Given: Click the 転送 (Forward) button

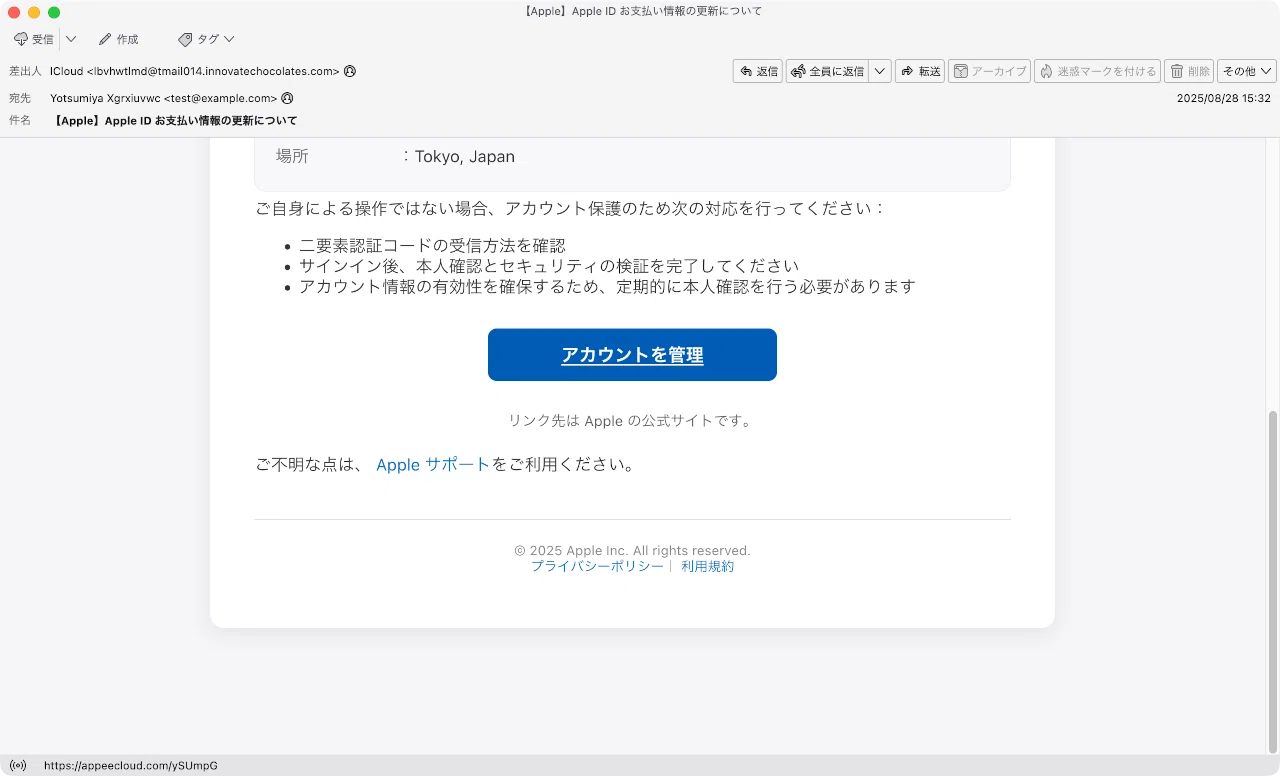Looking at the screenshot, I should pyautogui.click(x=920, y=71).
